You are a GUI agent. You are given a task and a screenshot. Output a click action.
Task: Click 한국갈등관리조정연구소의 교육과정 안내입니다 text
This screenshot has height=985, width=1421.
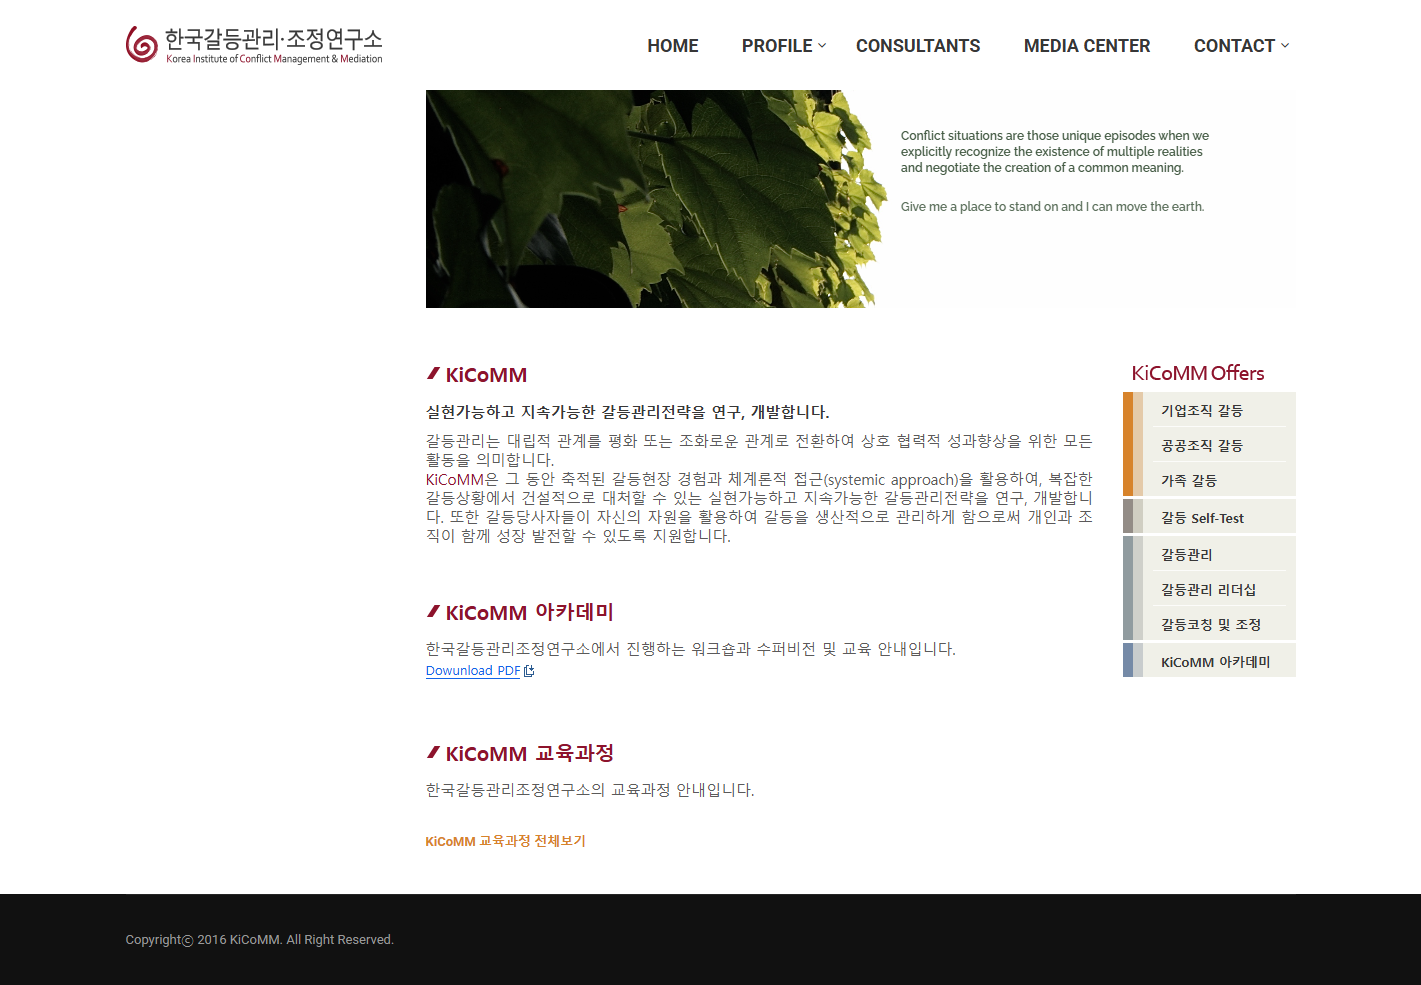tap(590, 790)
